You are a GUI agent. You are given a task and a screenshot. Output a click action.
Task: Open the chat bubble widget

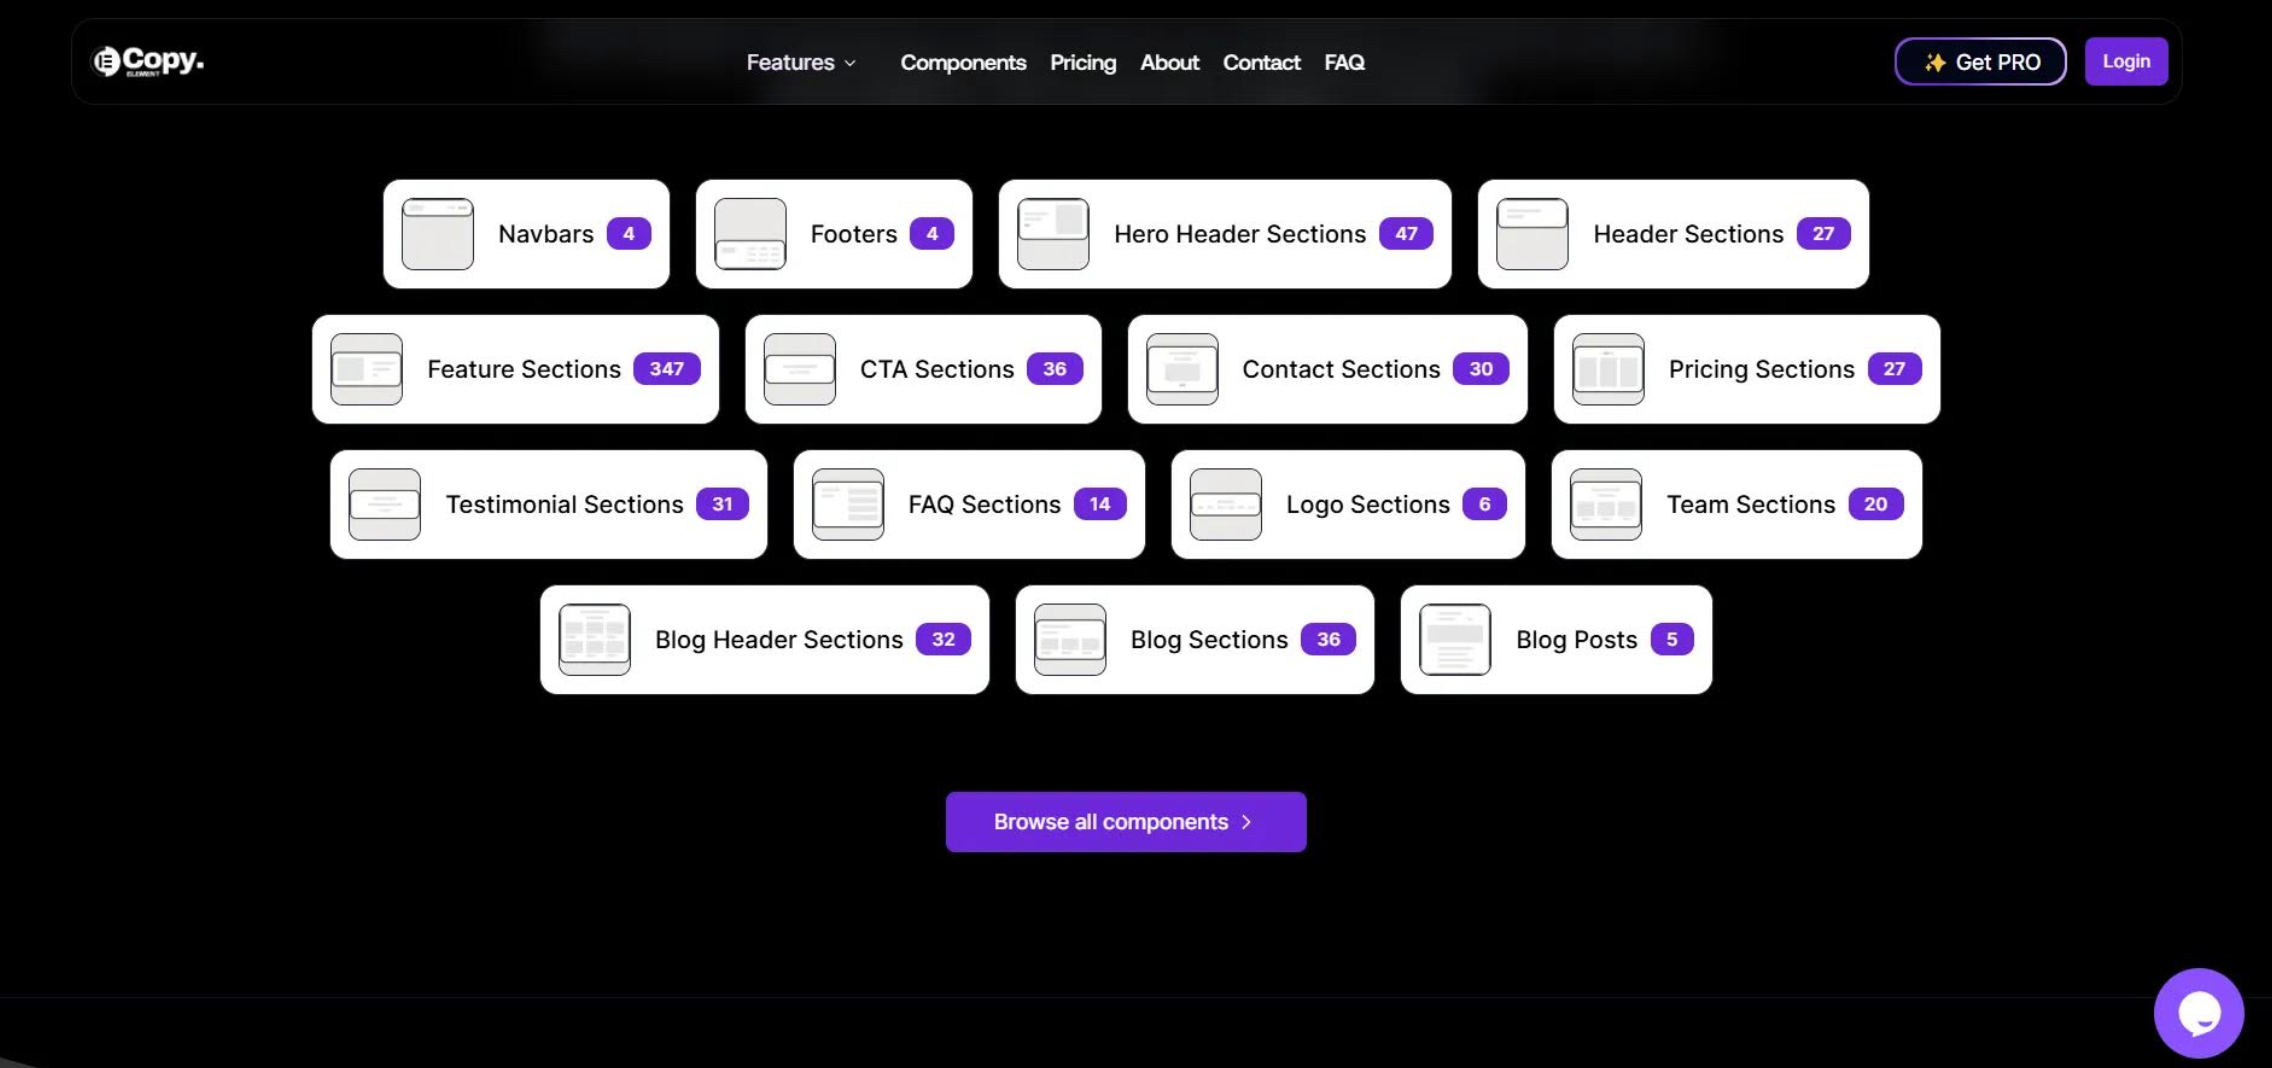pyautogui.click(x=2198, y=1012)
